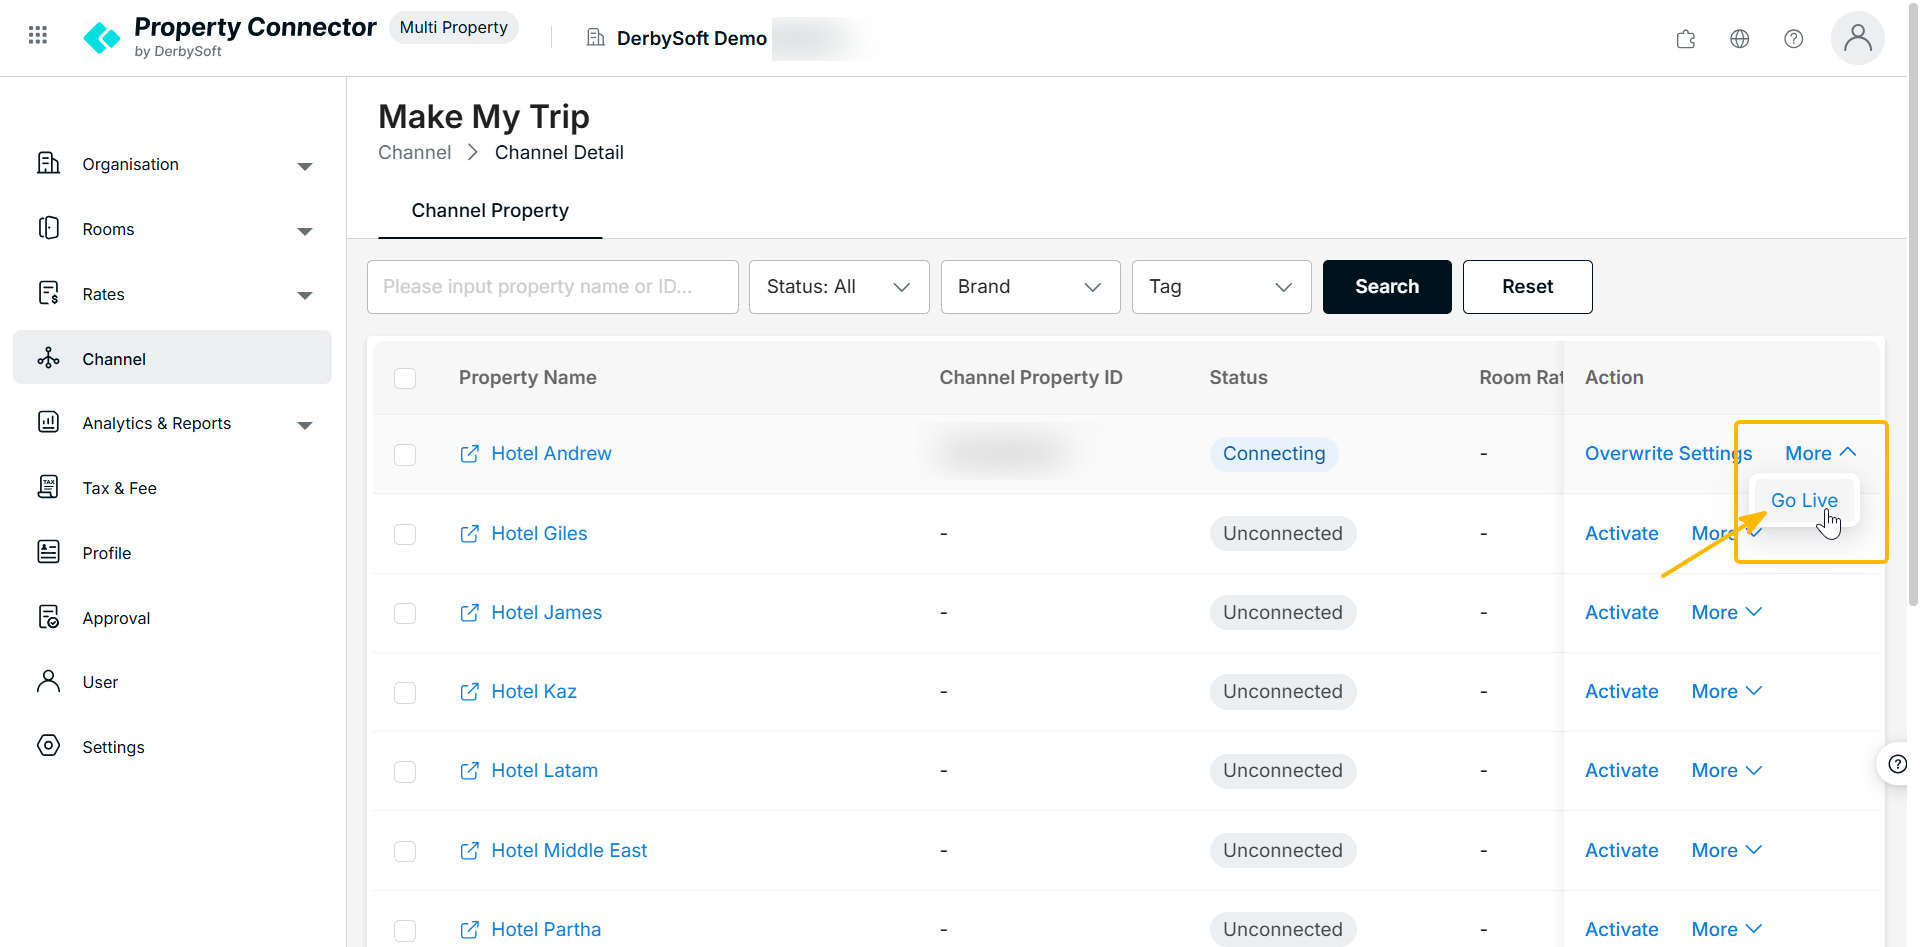Check the Hotel Middle East row checkbox
This screenshot has height=947, width=1920.
[405, 852]
